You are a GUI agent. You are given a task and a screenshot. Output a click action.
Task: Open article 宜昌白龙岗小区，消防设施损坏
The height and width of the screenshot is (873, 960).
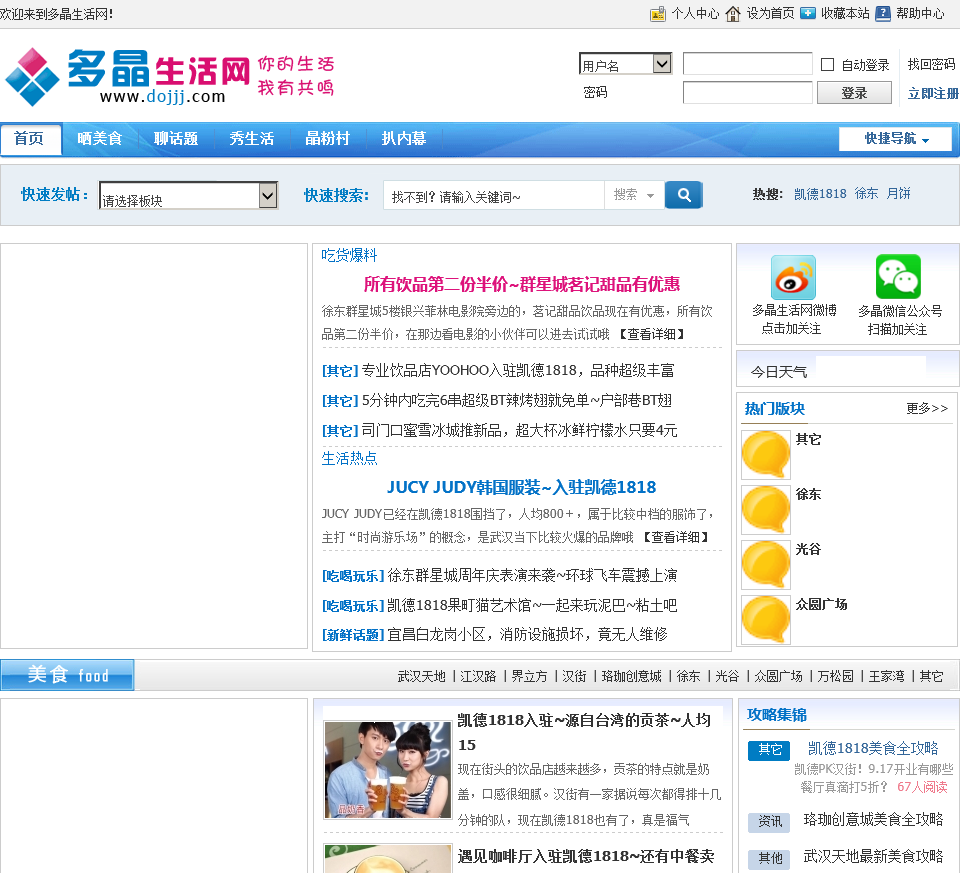pyautogui.click(x=527, y=634)
